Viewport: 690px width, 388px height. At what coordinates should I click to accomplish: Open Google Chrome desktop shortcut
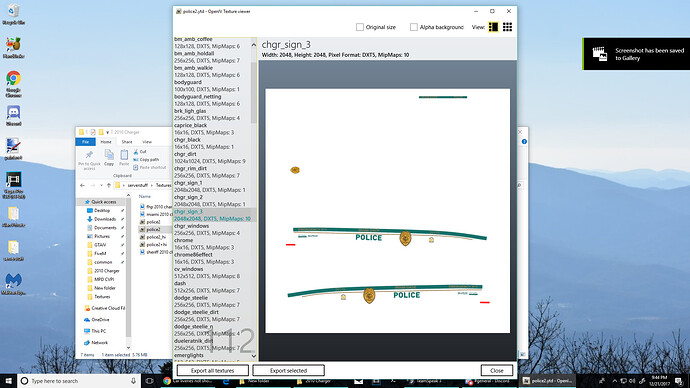click(14, 84)
